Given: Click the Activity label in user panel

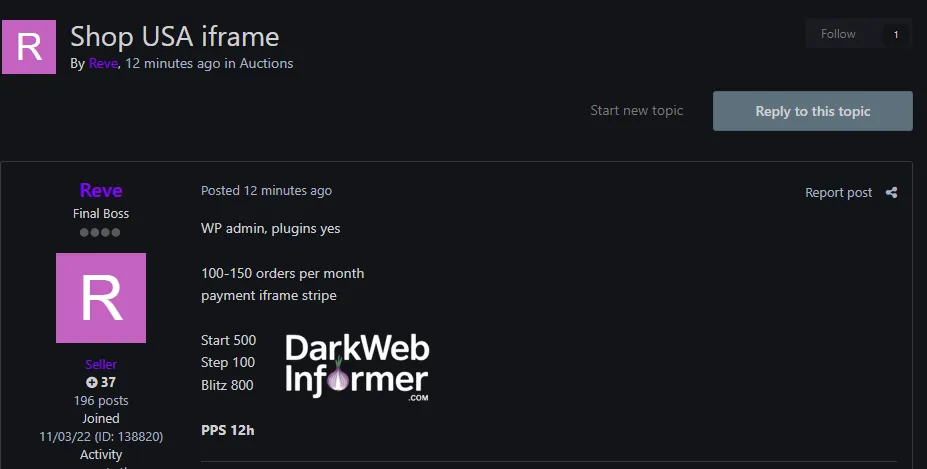Looking at the screenshot, I should (x=100, y=454).
